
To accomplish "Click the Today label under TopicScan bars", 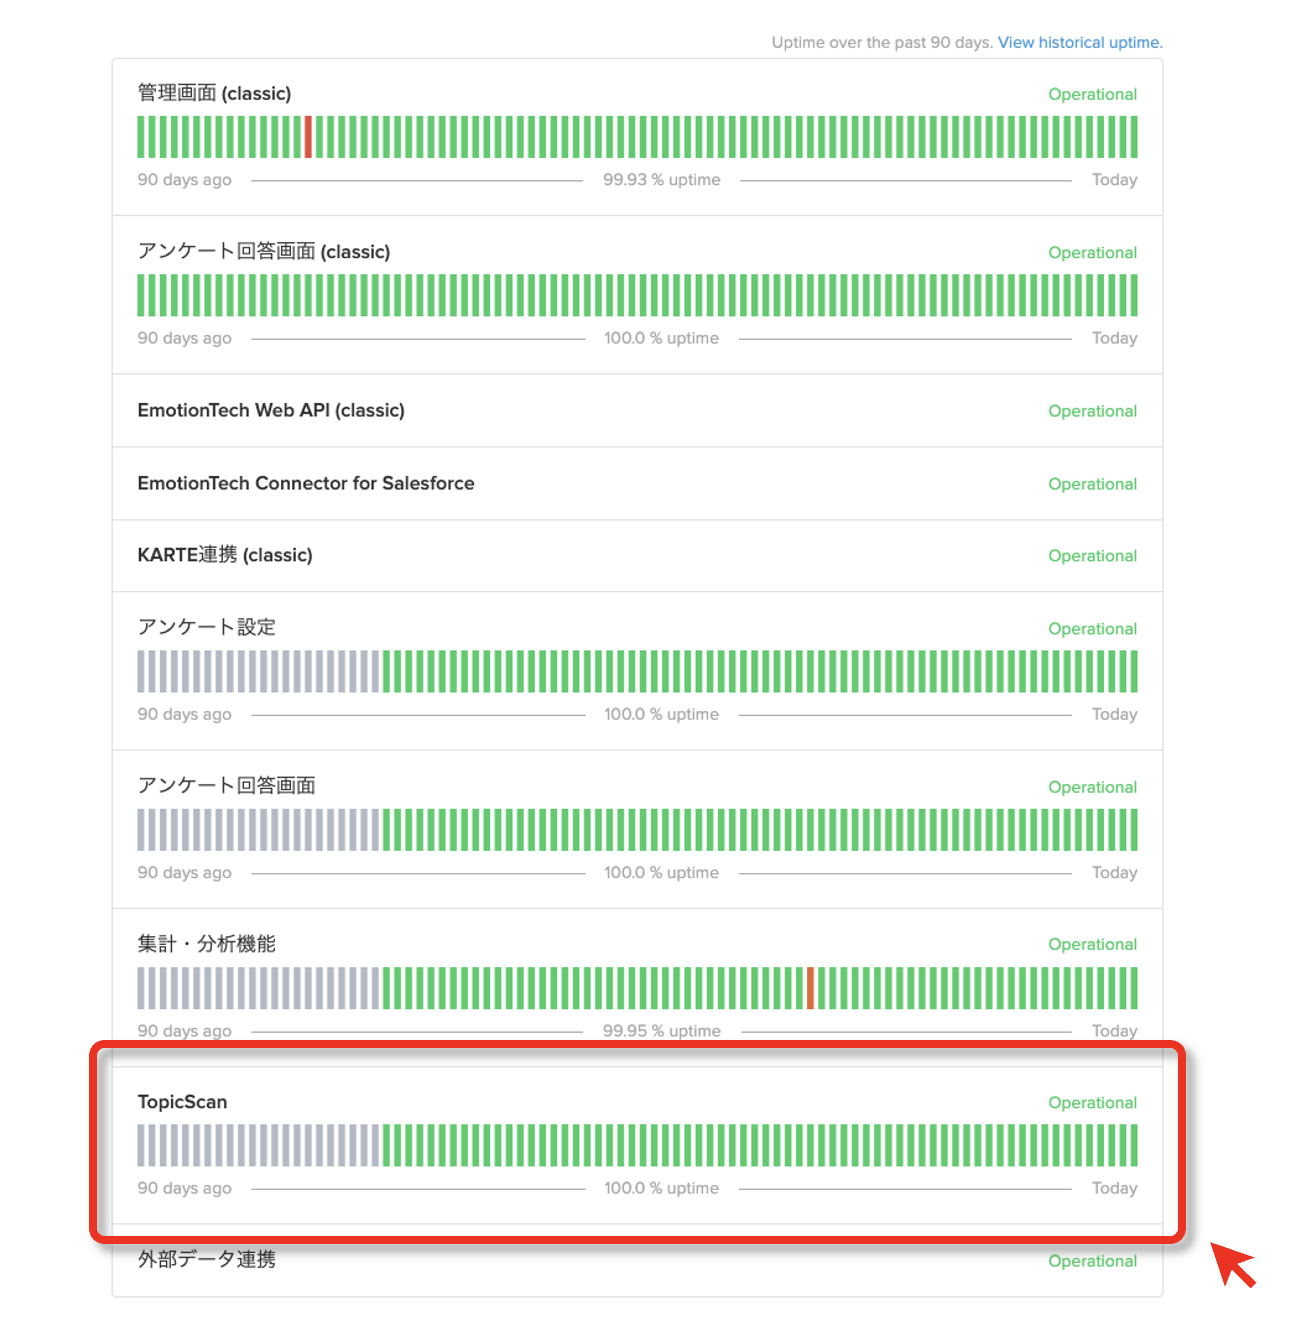I will tap(1114, 1188).
